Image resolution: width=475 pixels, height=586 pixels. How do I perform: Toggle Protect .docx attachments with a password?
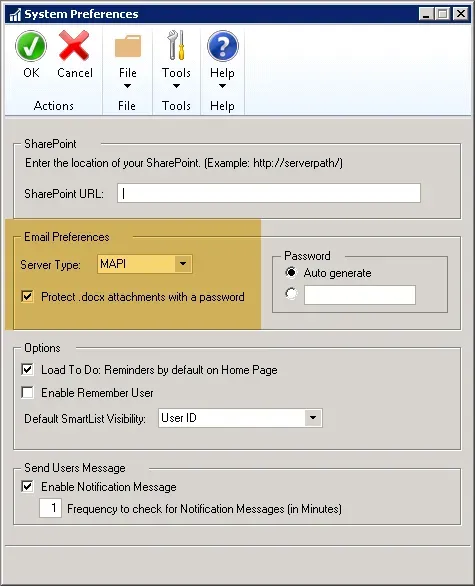(x=27, y=297)
